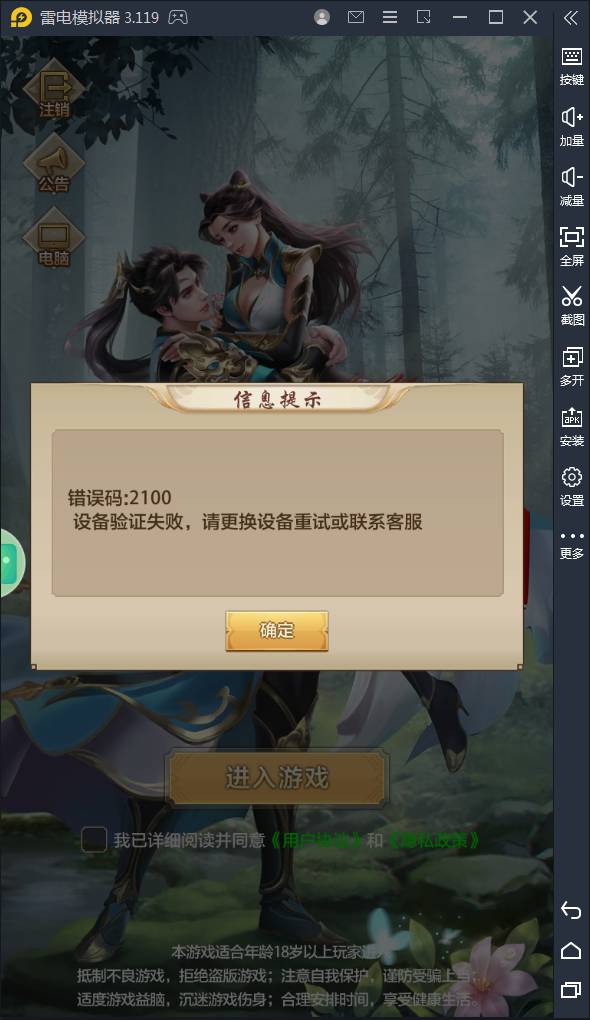The width and height of the screenshot is (590, 1020).
Task: Install an APK using 安装 icon
Action: (x=572, y=427)
